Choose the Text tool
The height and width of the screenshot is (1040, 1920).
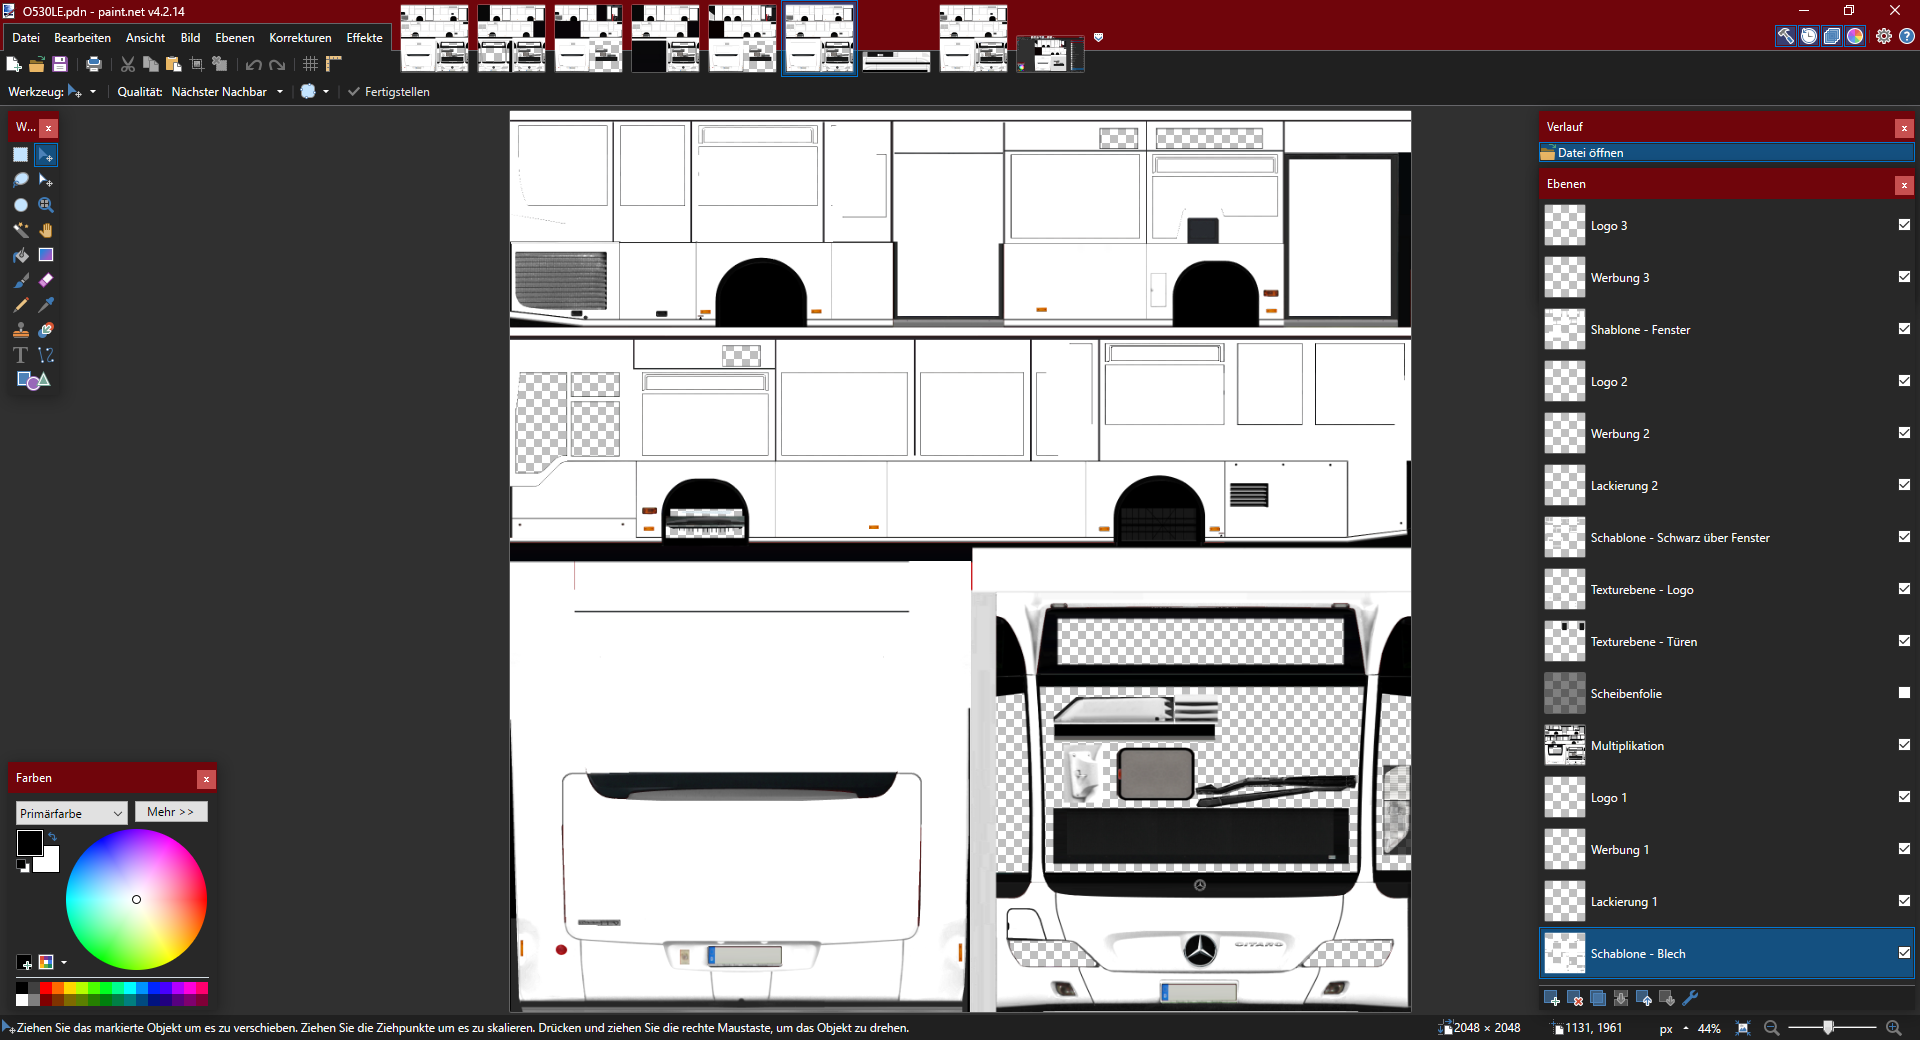[20, 355]
